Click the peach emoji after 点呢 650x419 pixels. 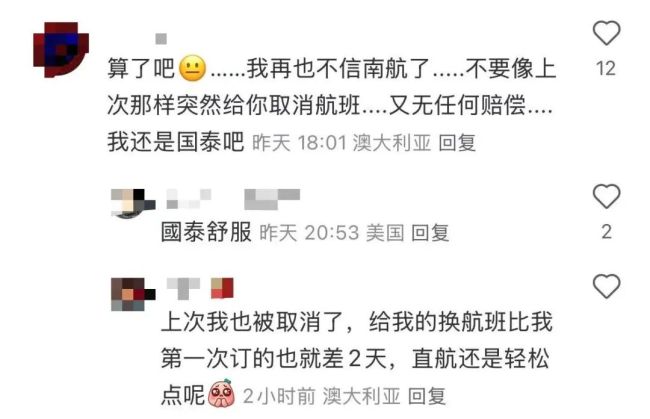point(221,393)
